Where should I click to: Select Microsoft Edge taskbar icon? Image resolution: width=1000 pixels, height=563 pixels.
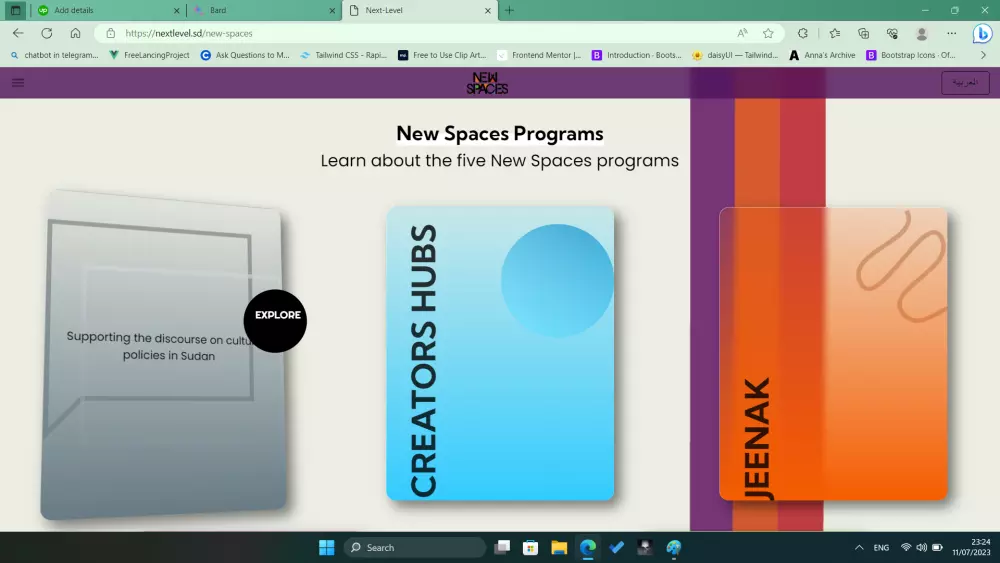click(588, 547)
